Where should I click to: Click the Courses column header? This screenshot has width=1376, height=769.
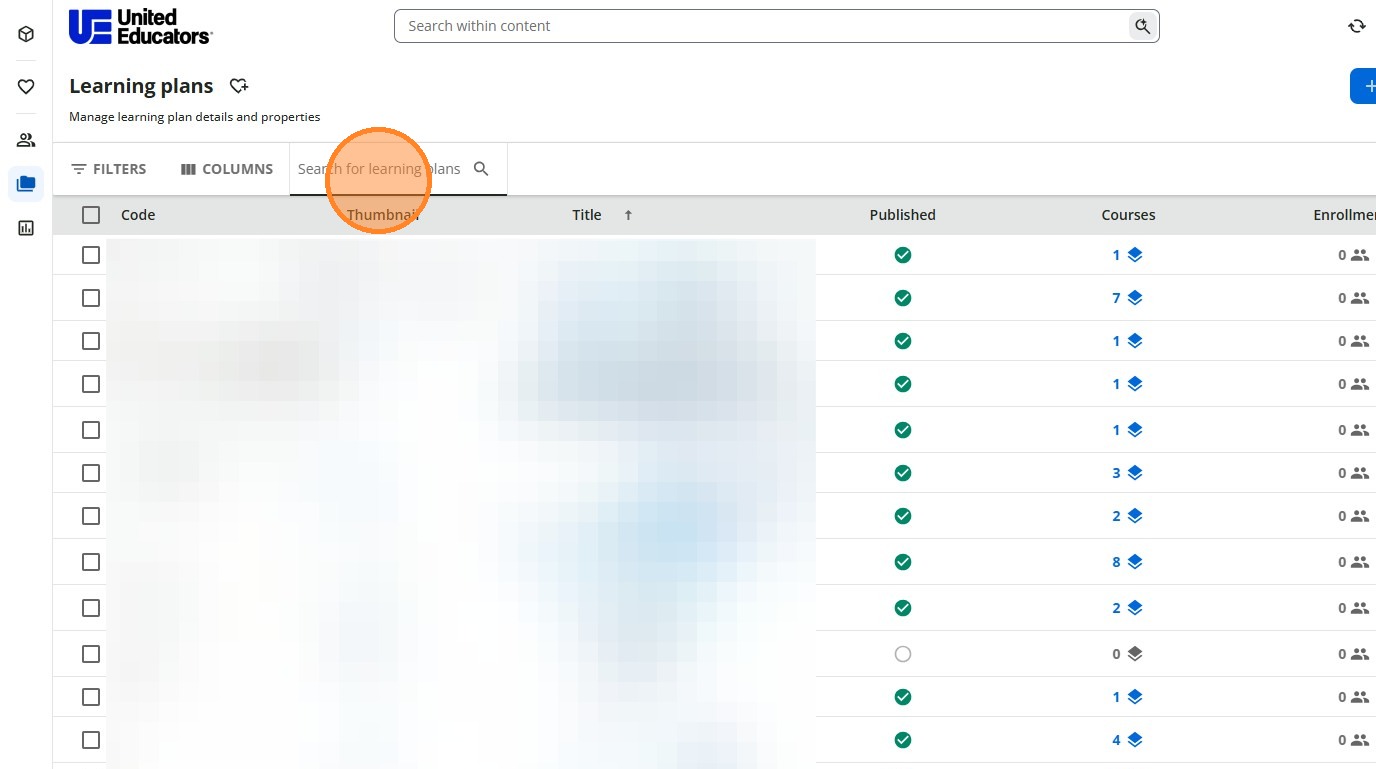click(1128, 215)
